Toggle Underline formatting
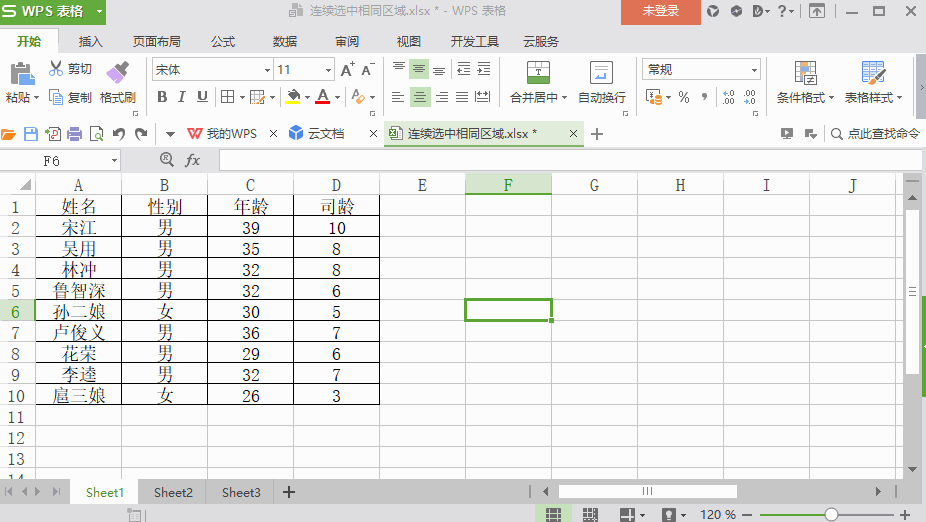Image resolution: width=926 pixels, height=522 pixels. click(x=202, y=97)
